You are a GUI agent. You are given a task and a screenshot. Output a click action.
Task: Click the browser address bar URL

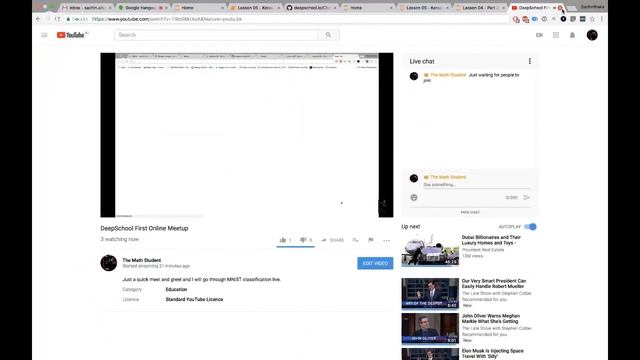pos(167,19)
